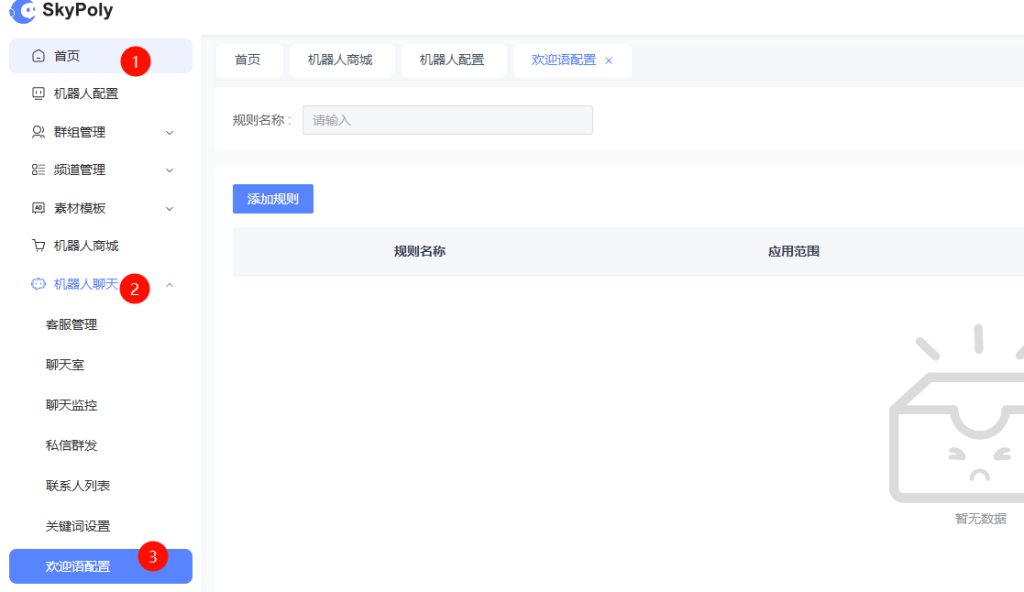Close the 欢迎语配置 tab
Viewport: 1024px width, 592px height.
coord(609,61)
